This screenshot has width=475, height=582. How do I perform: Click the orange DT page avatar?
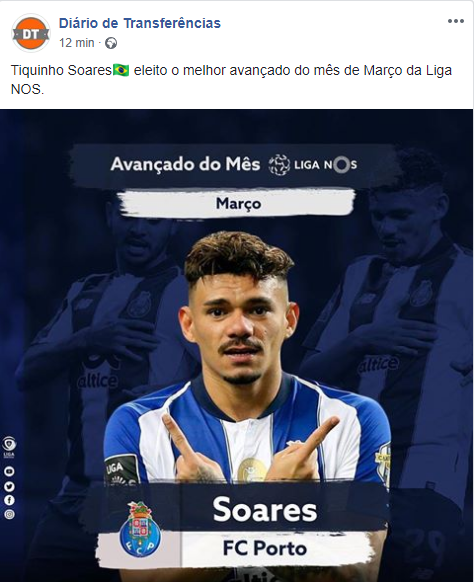(30, 33)
